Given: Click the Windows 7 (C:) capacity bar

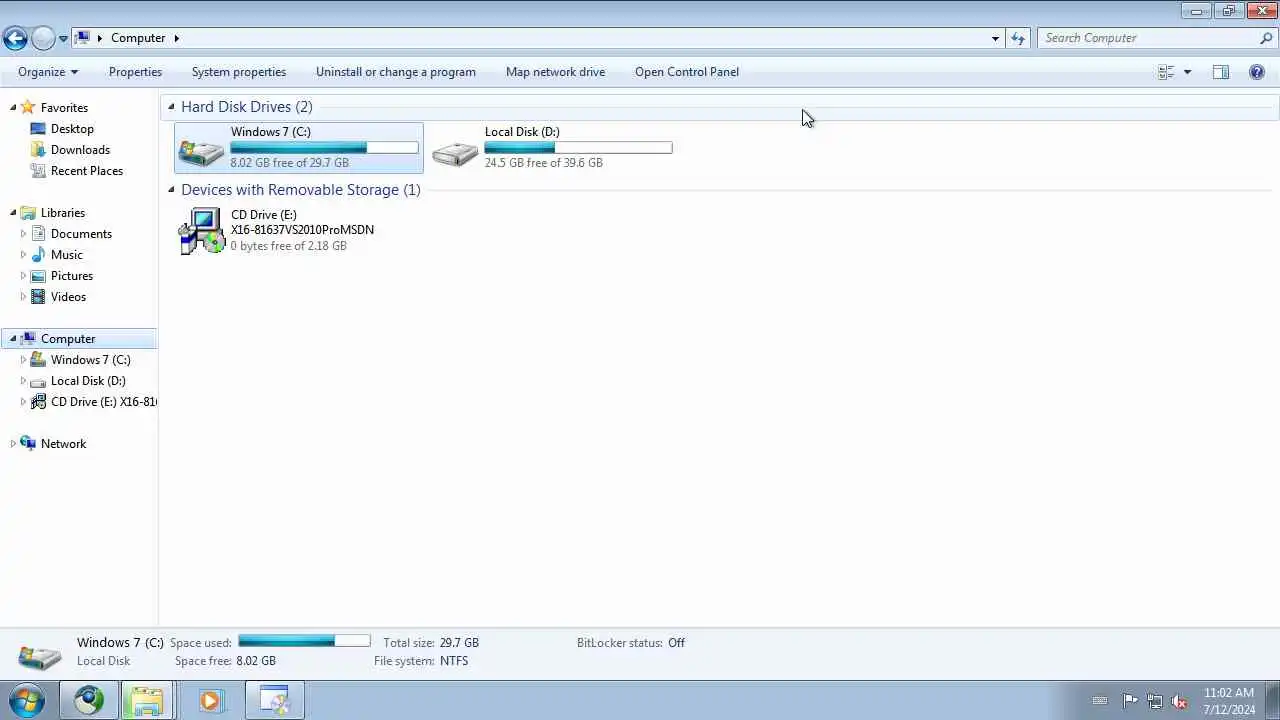Looking at the screenshot, I should tap(324, 148).
